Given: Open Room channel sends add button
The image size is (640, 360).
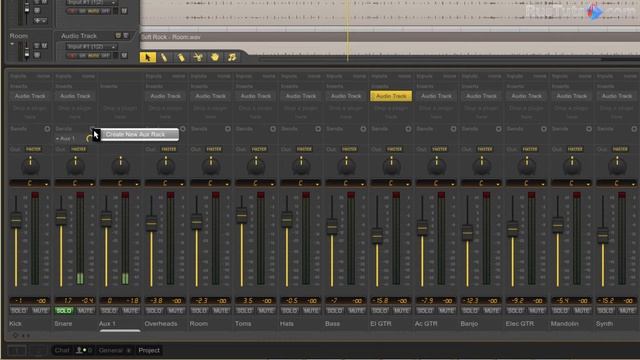Looking at the screenshot, I should point(228,129).
